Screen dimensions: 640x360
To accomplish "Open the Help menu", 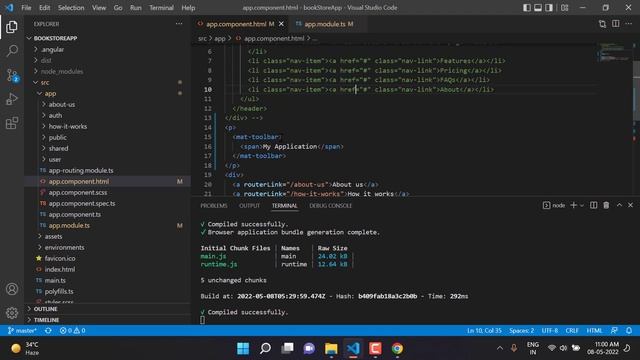I will click(188, 8).
